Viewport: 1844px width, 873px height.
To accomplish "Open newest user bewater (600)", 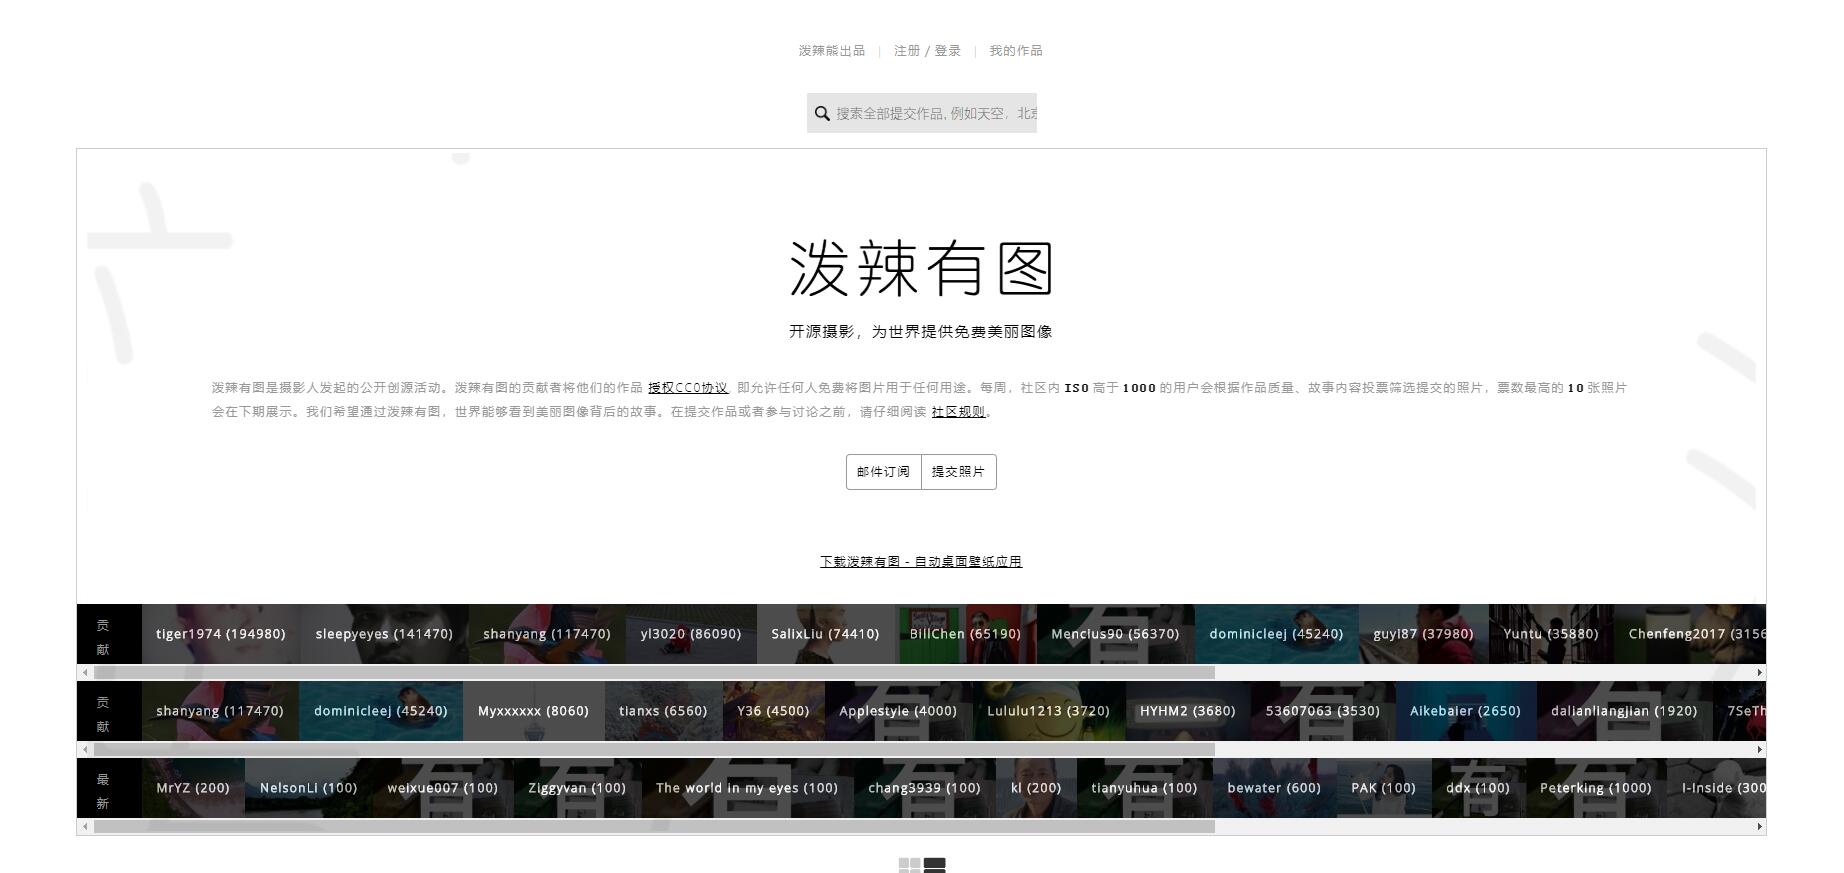I will (x=1274, y=788).
